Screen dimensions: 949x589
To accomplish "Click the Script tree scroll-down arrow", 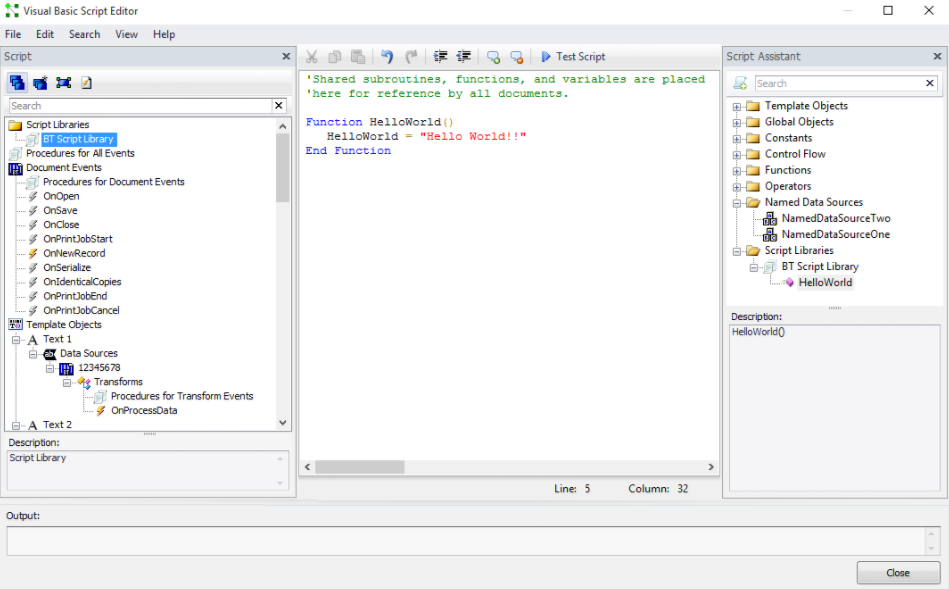I will [283, 423].
